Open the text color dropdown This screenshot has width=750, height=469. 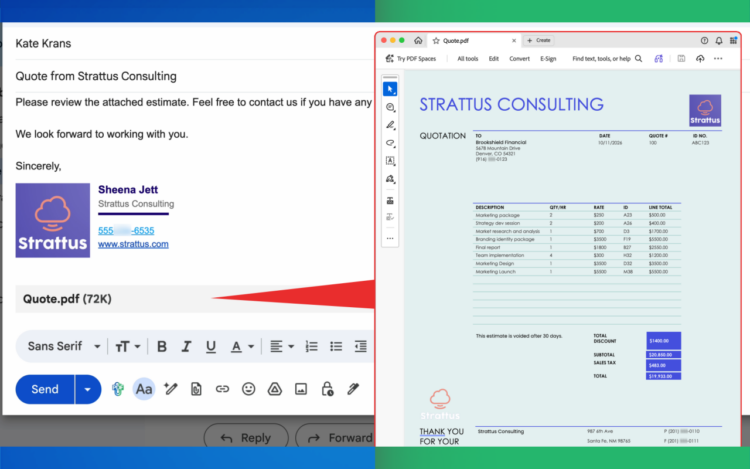pos(242,347)
